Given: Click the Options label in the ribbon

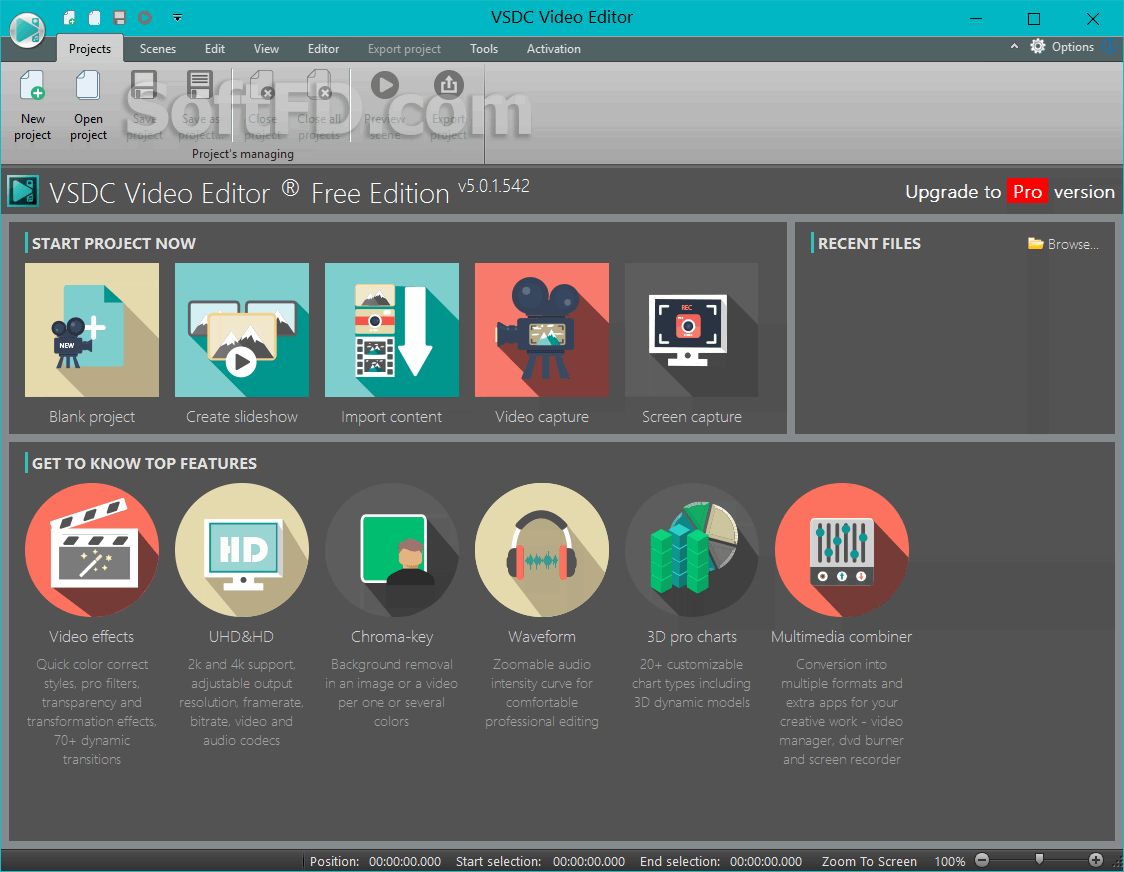Looking at the screenshot, I should pos(1072,47).
